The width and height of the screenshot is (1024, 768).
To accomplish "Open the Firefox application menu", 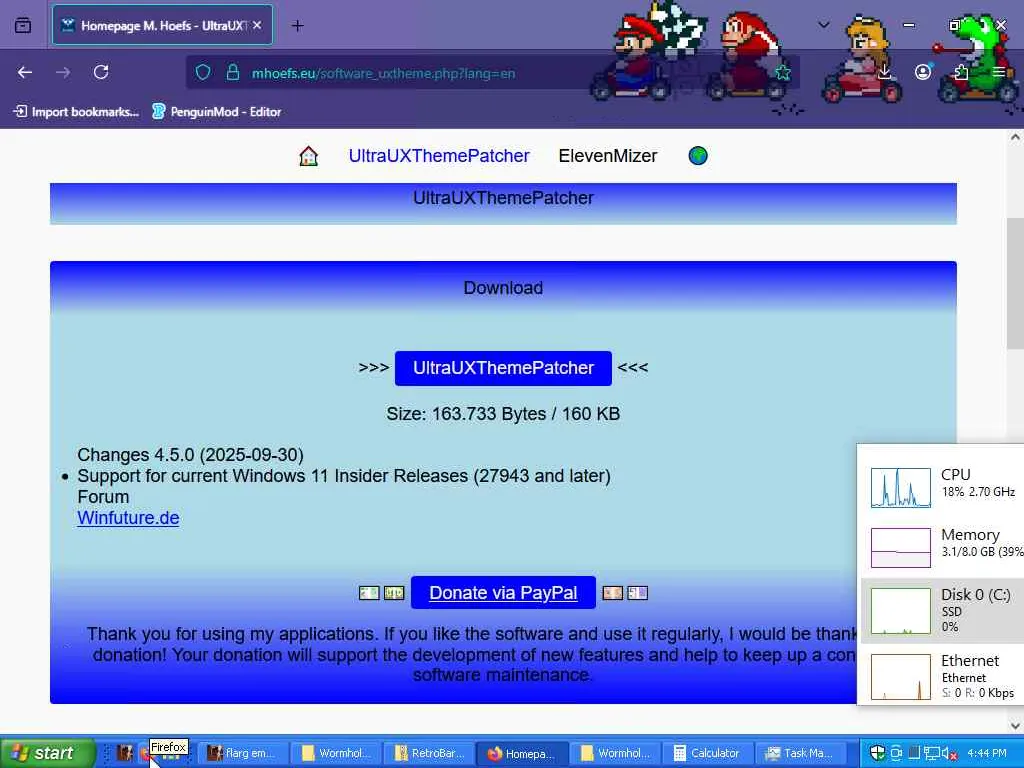I will 999,72.
